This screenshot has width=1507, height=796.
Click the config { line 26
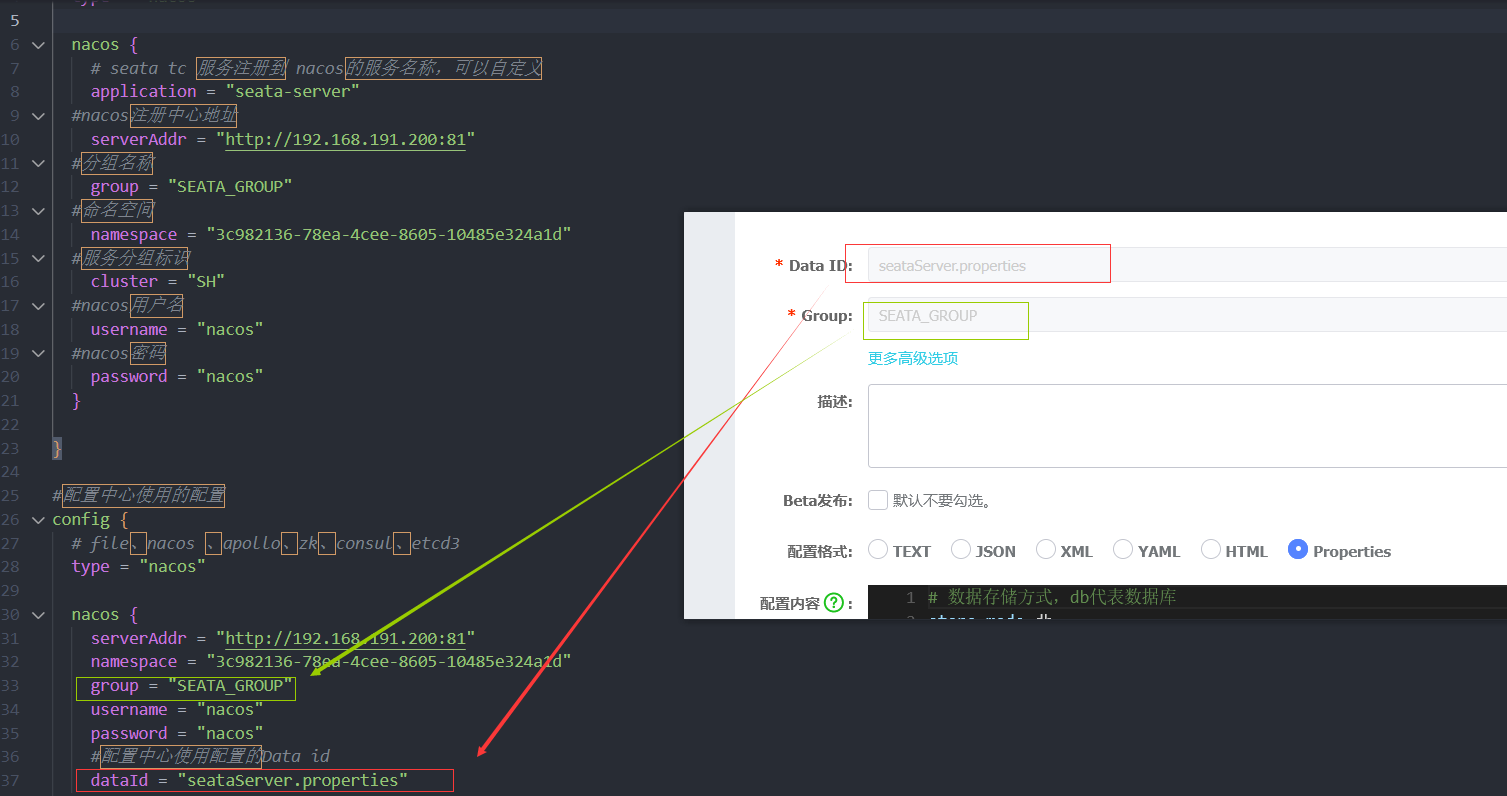click(x=90, y=520)
